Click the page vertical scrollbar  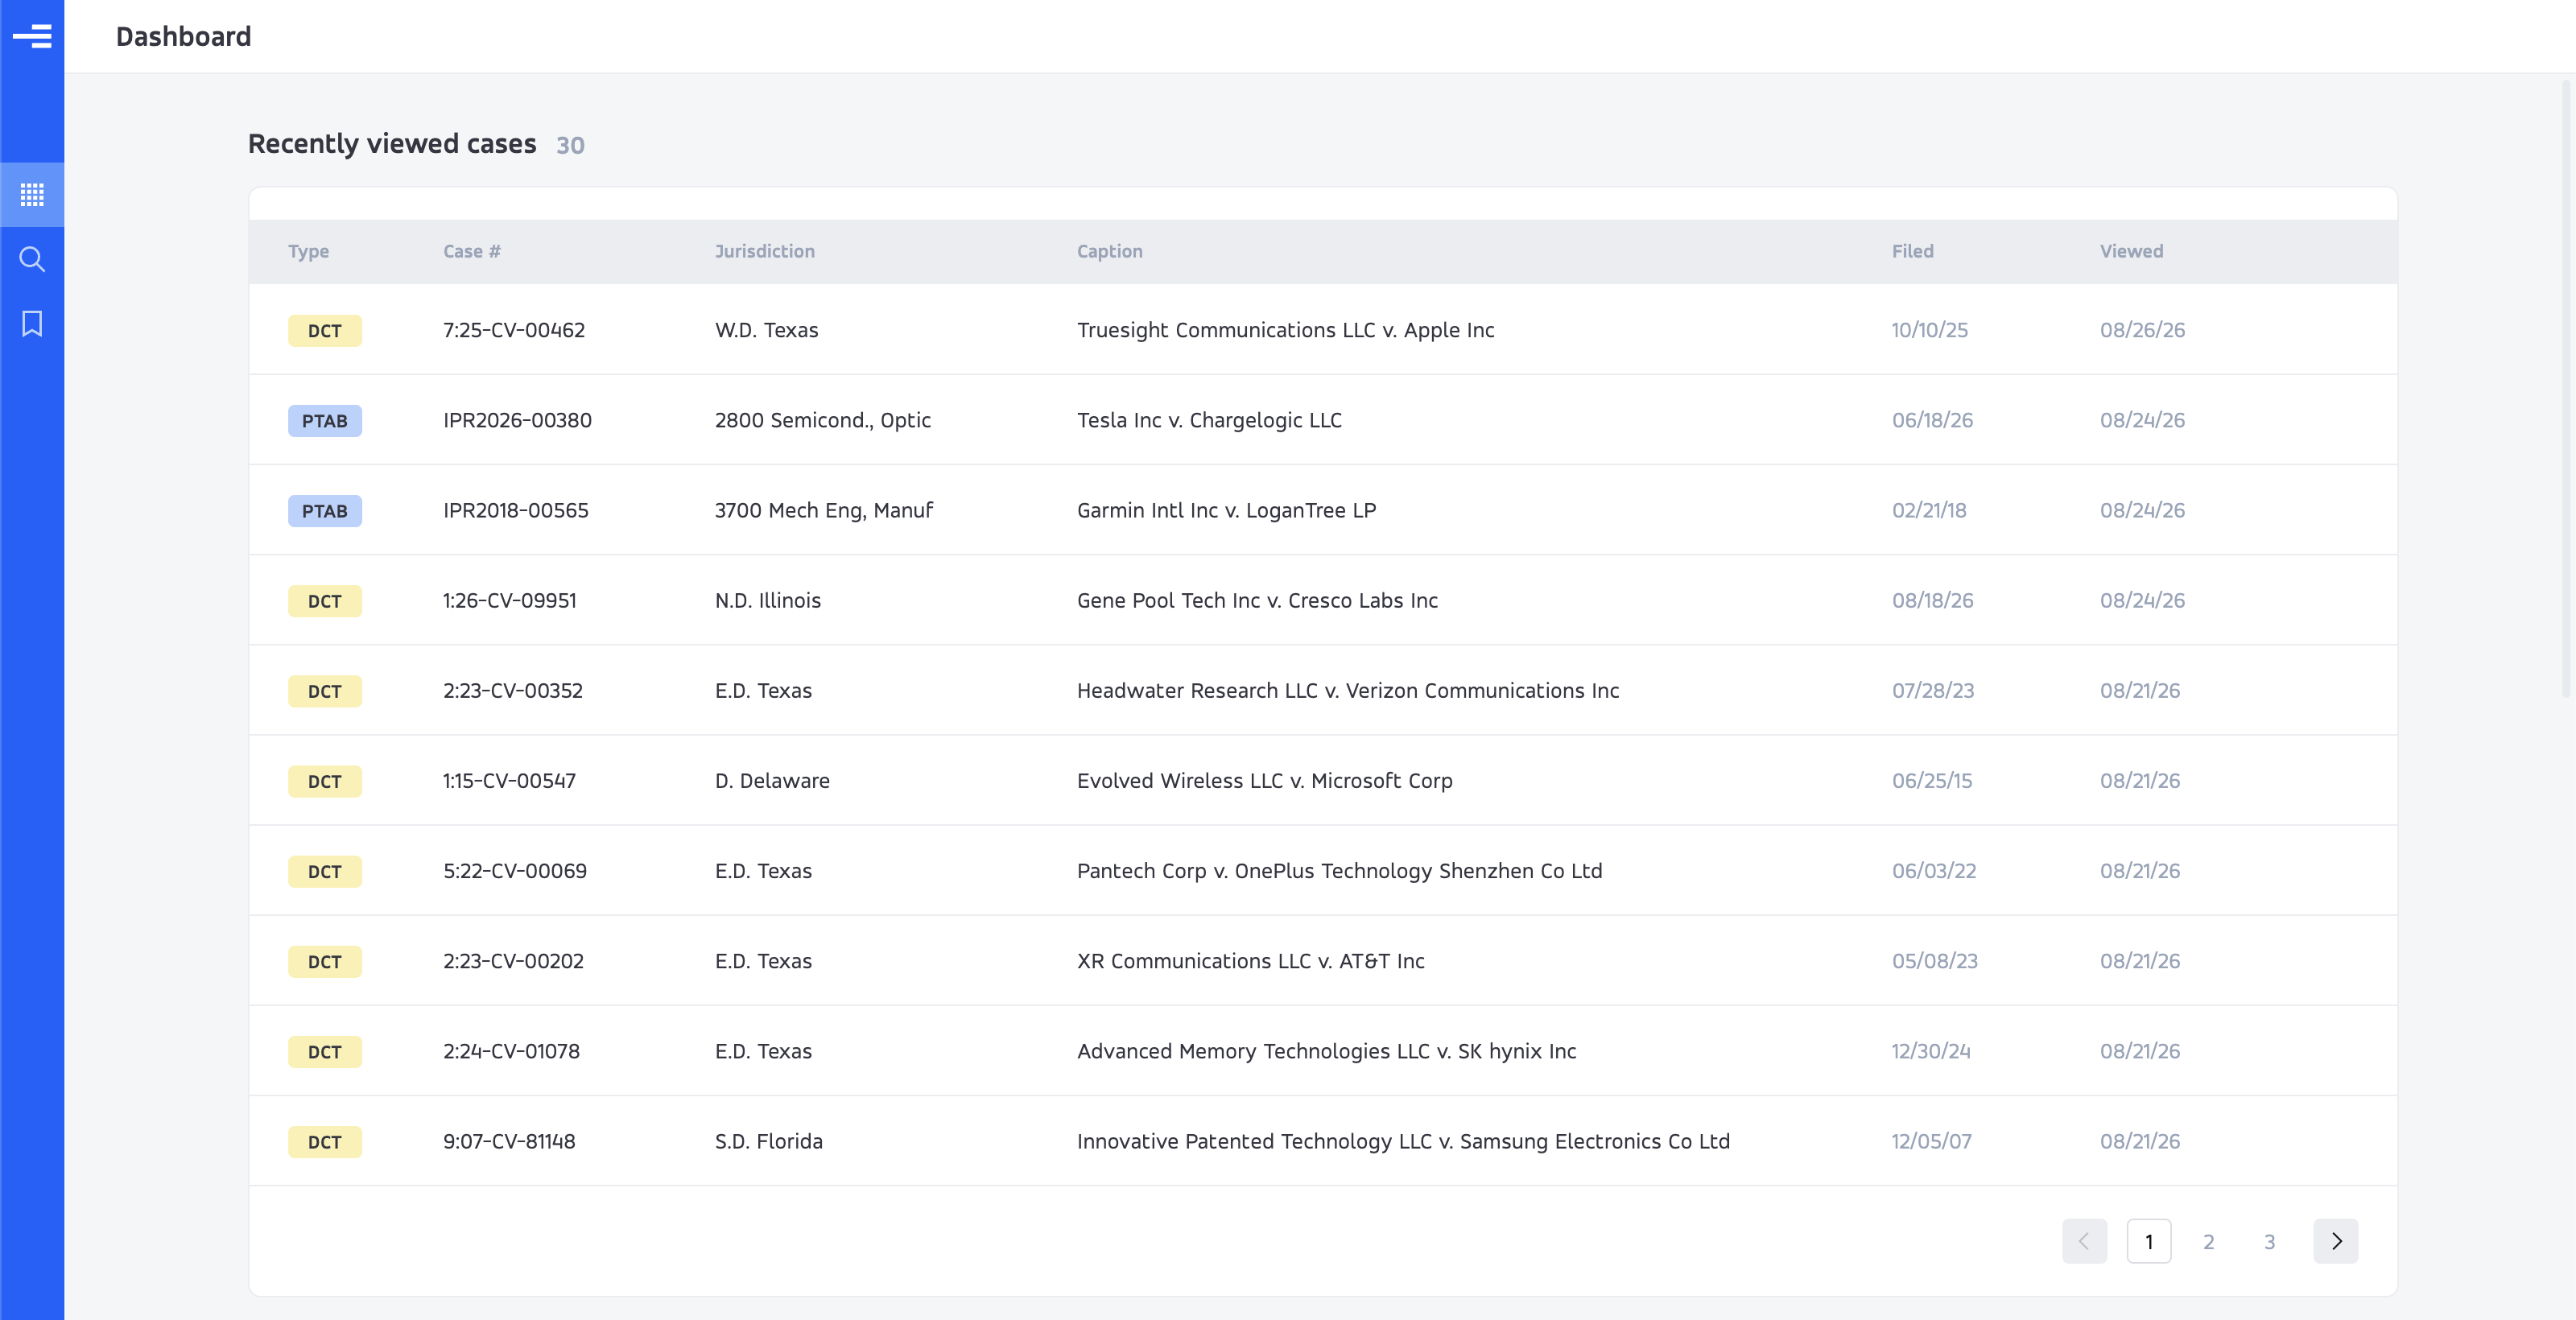point(2566,390)
